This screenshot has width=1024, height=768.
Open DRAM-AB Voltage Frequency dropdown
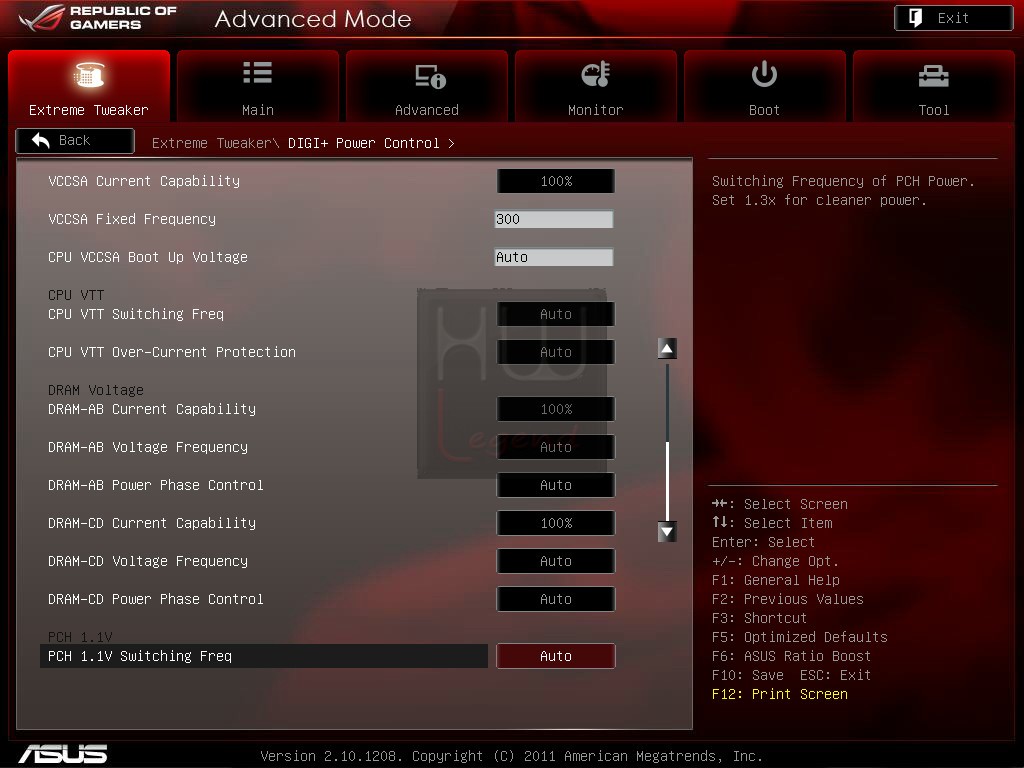click(x=556, y=447)
